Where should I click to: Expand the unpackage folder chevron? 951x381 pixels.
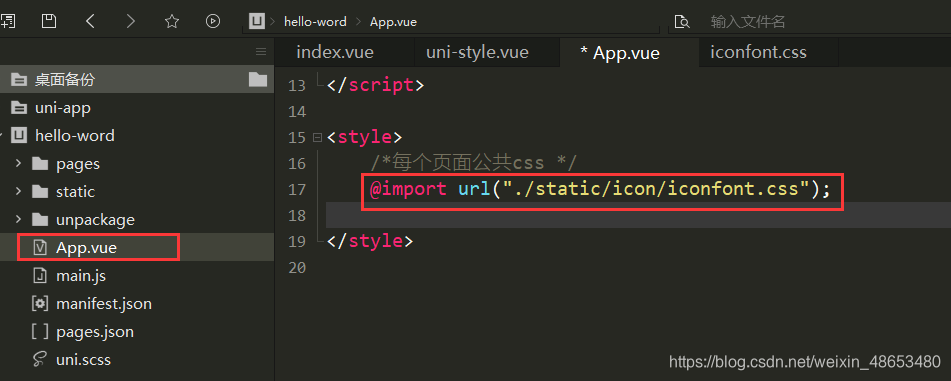[18, 220]
